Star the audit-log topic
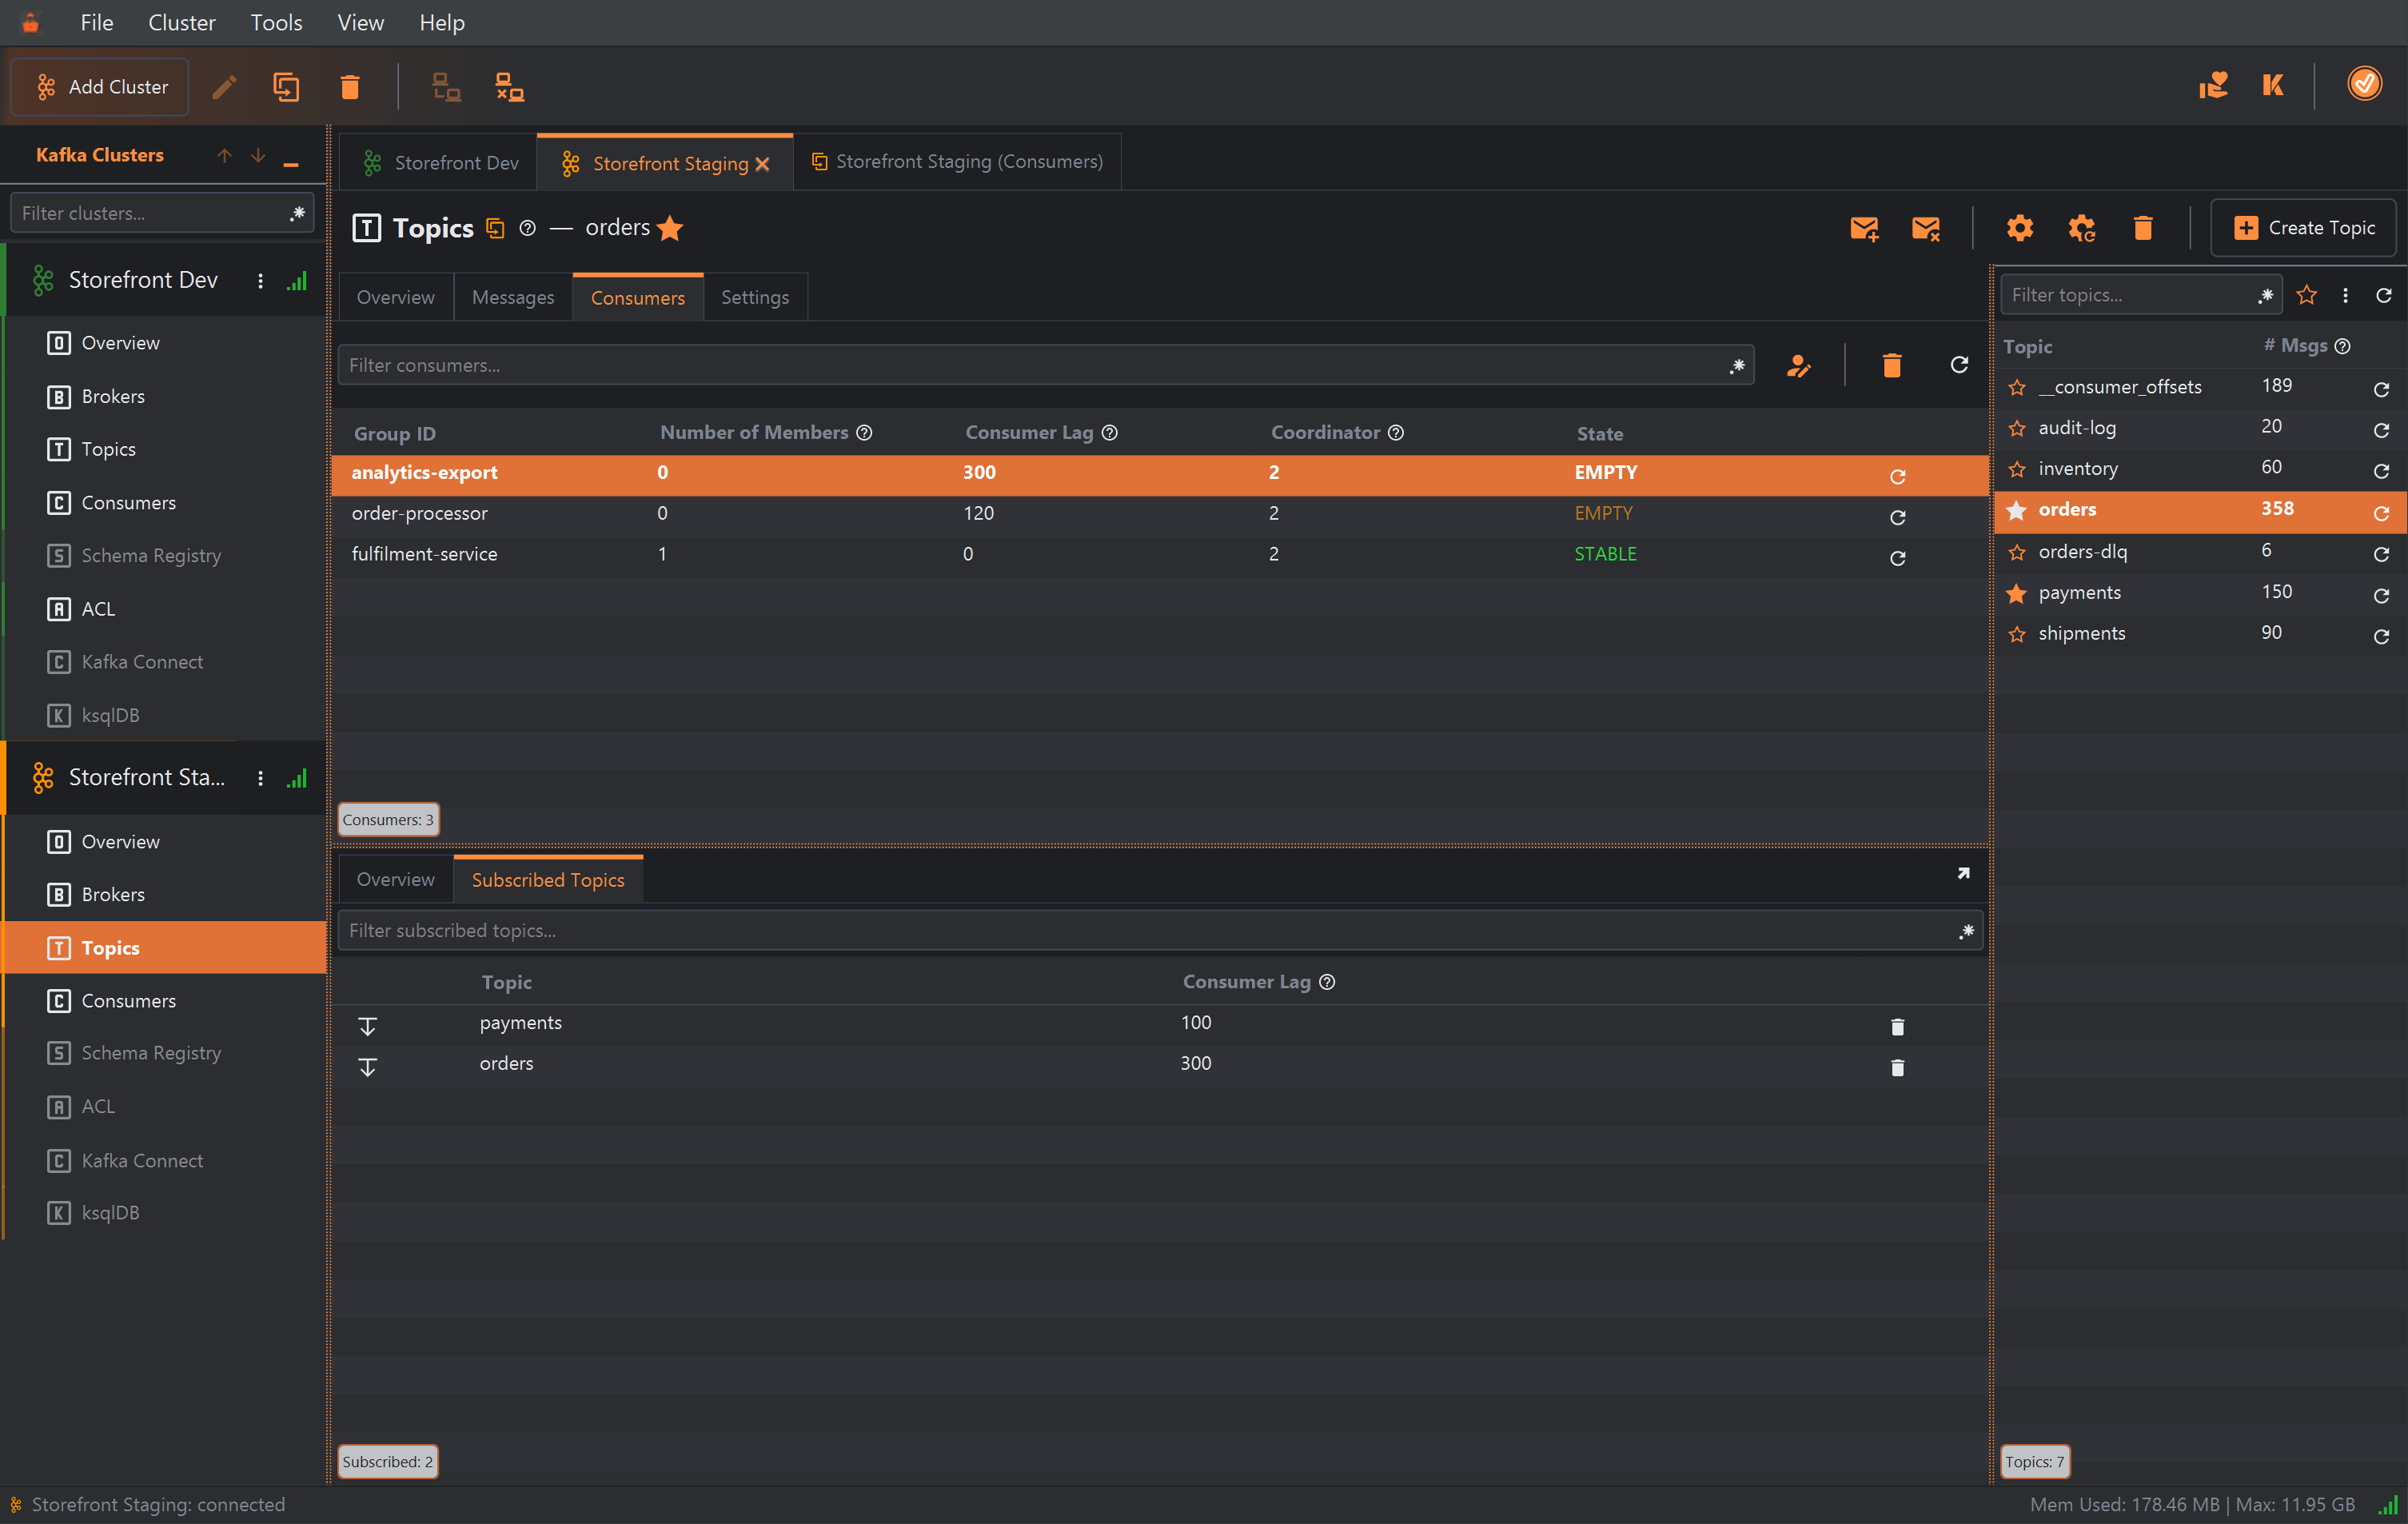The width and height of the screenshot is (2408, 1524). 2017,429
